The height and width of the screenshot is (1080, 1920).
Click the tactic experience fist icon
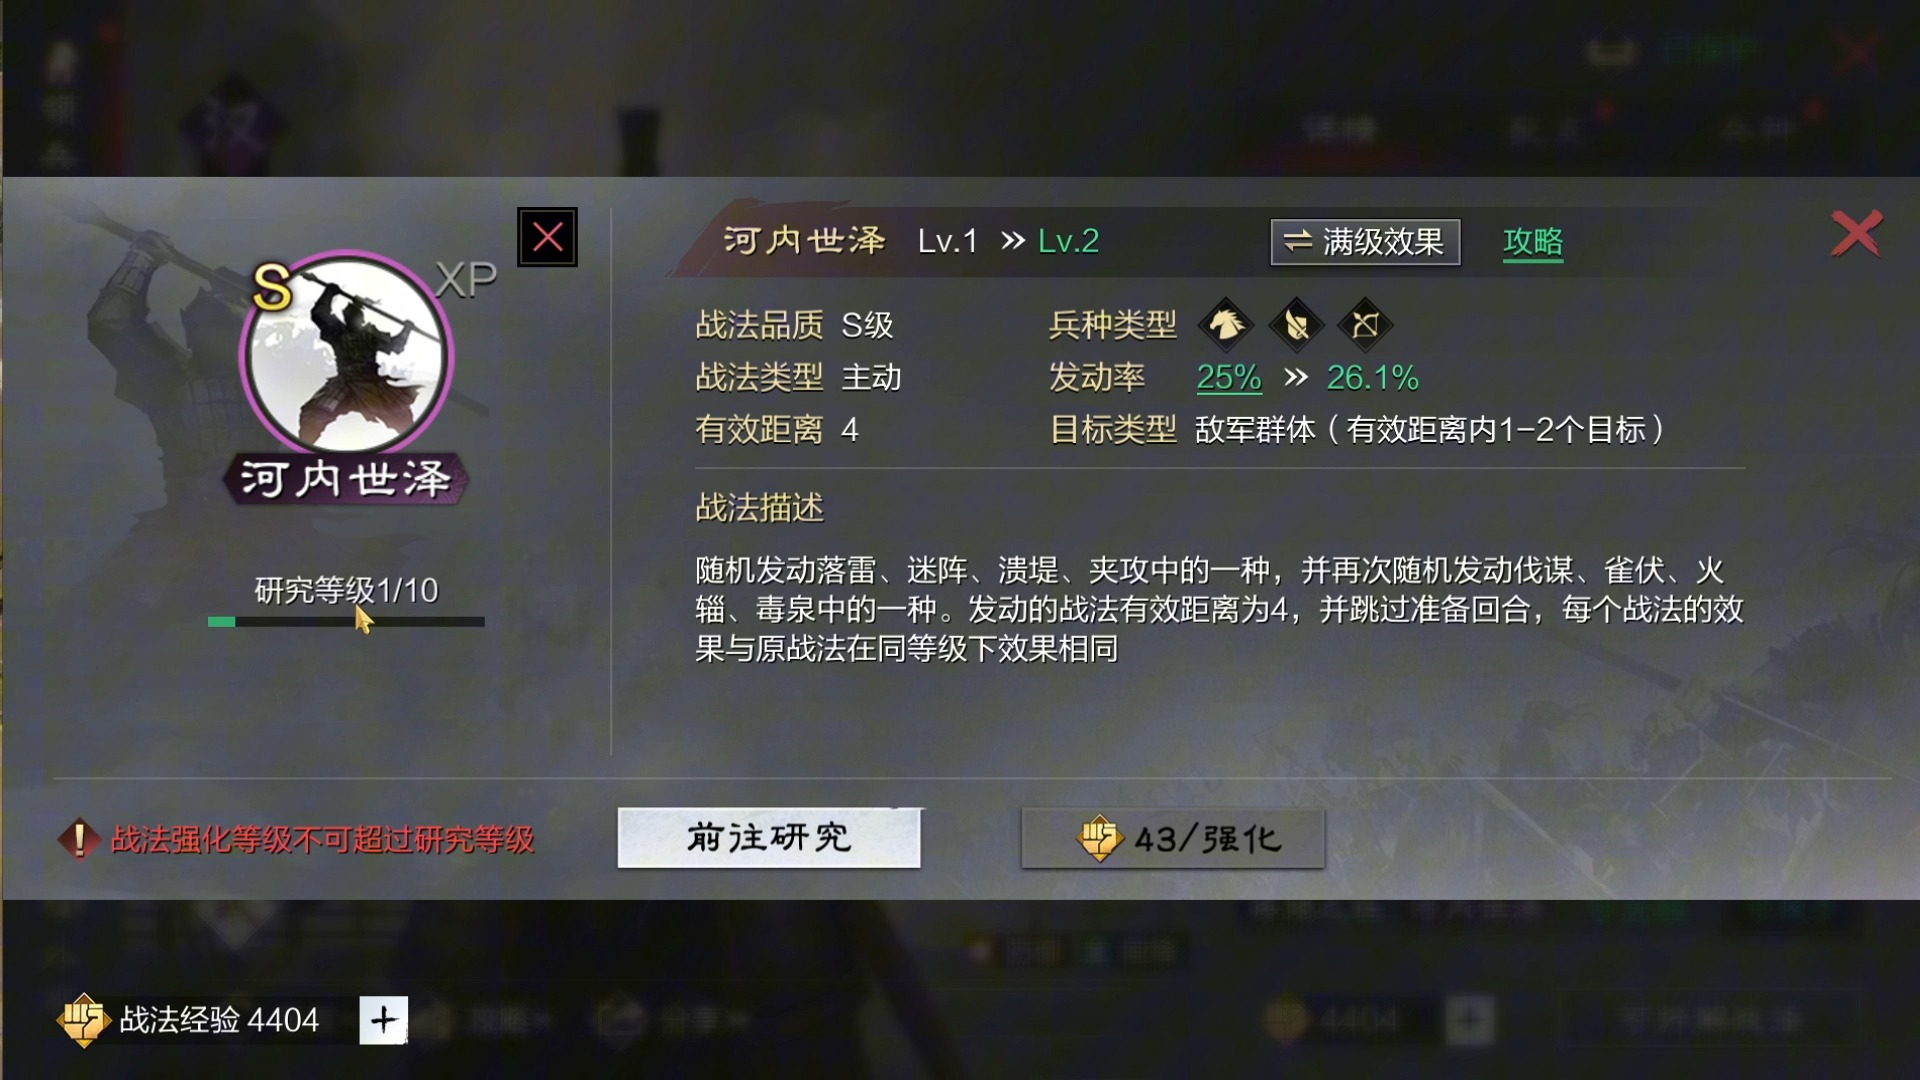[x=84, y=1020]
